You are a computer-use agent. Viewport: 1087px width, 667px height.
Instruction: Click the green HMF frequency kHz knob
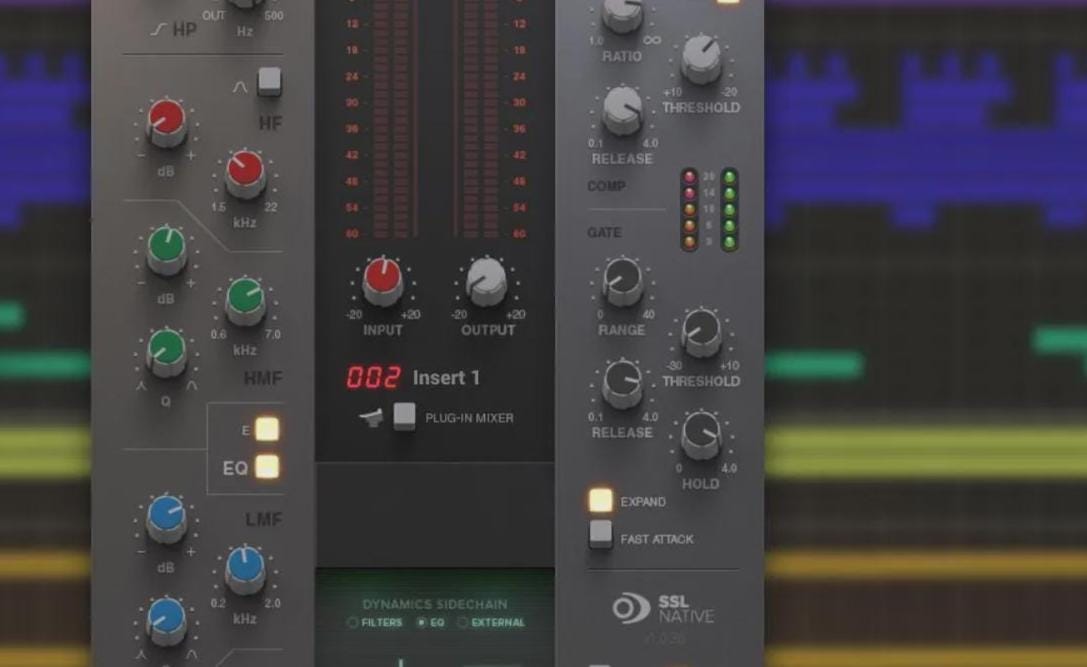click(x=245, y=301)
